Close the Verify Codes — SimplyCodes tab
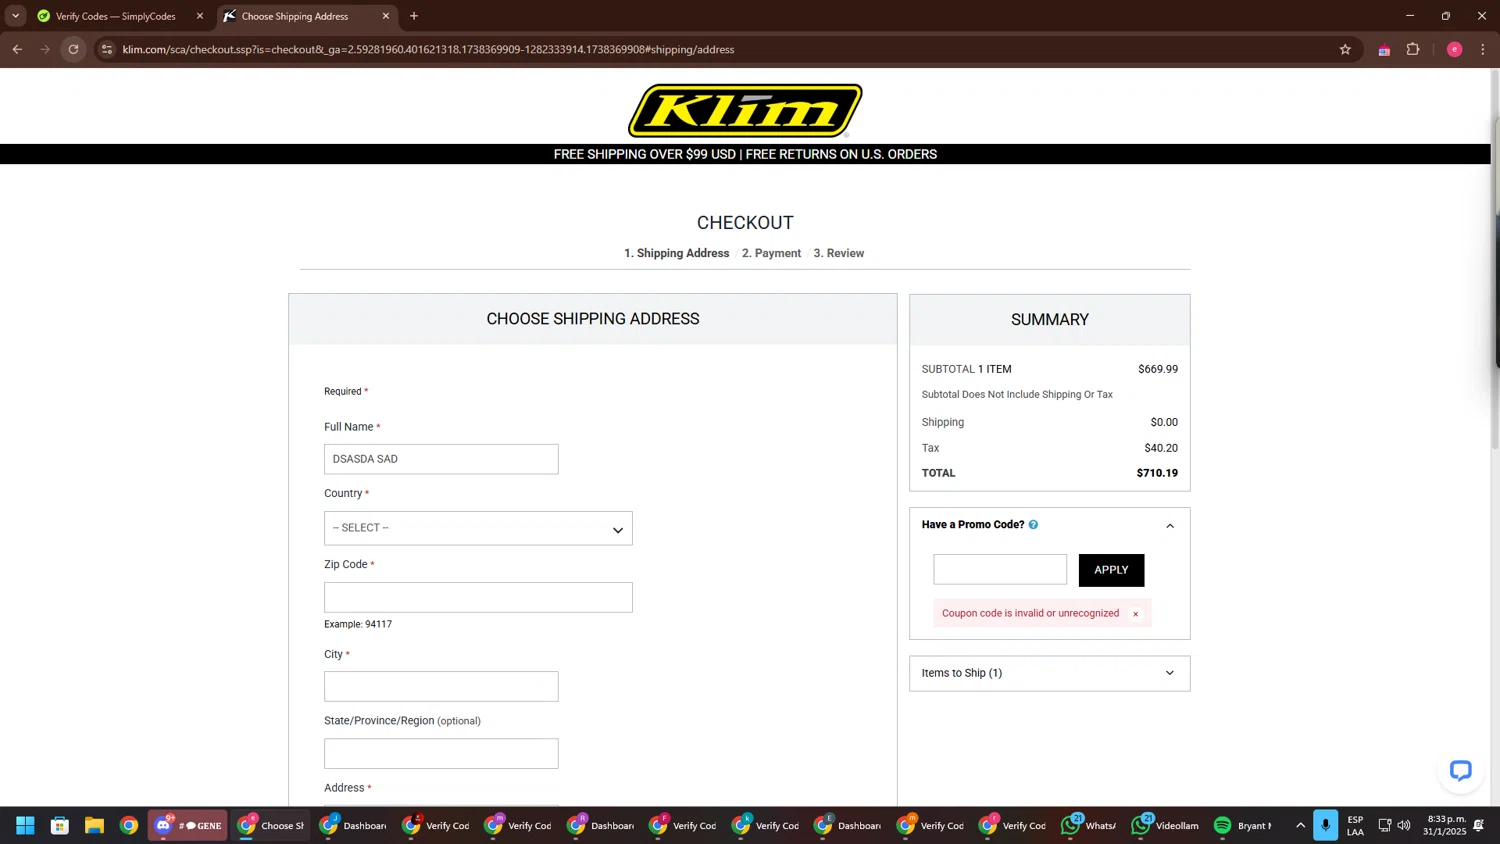 tap(200, 16)
